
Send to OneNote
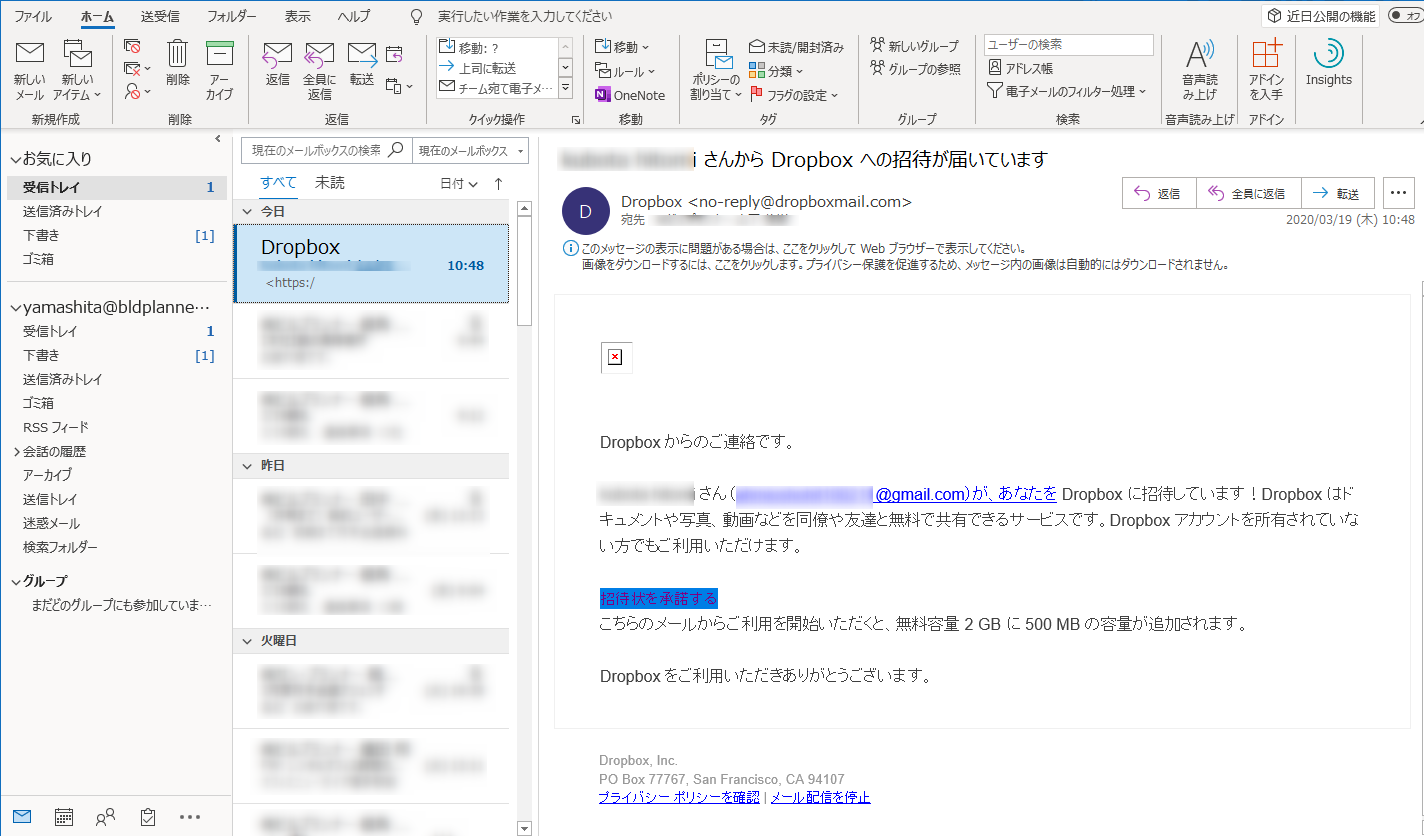point(630,95)
